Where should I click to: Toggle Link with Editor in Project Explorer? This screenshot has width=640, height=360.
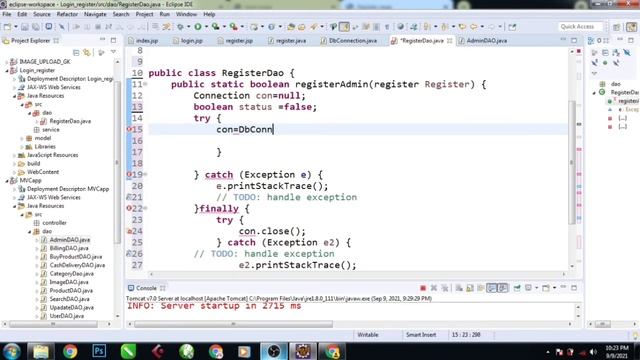(87, 52)
